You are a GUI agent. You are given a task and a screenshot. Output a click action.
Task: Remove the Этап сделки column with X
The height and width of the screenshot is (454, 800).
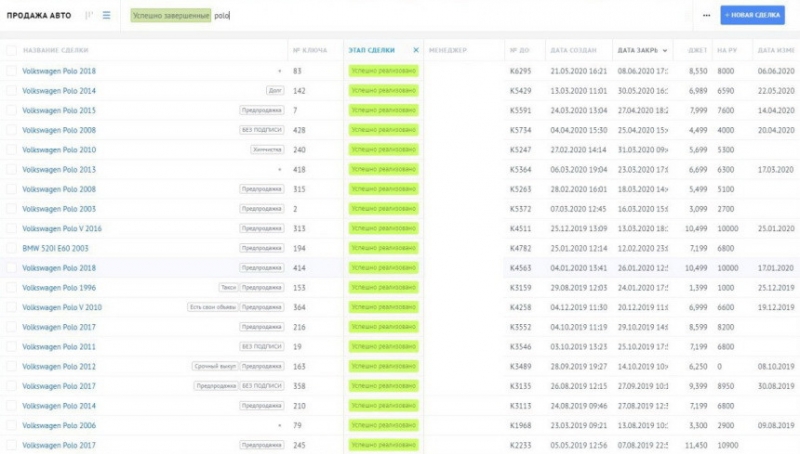[416, 50]
